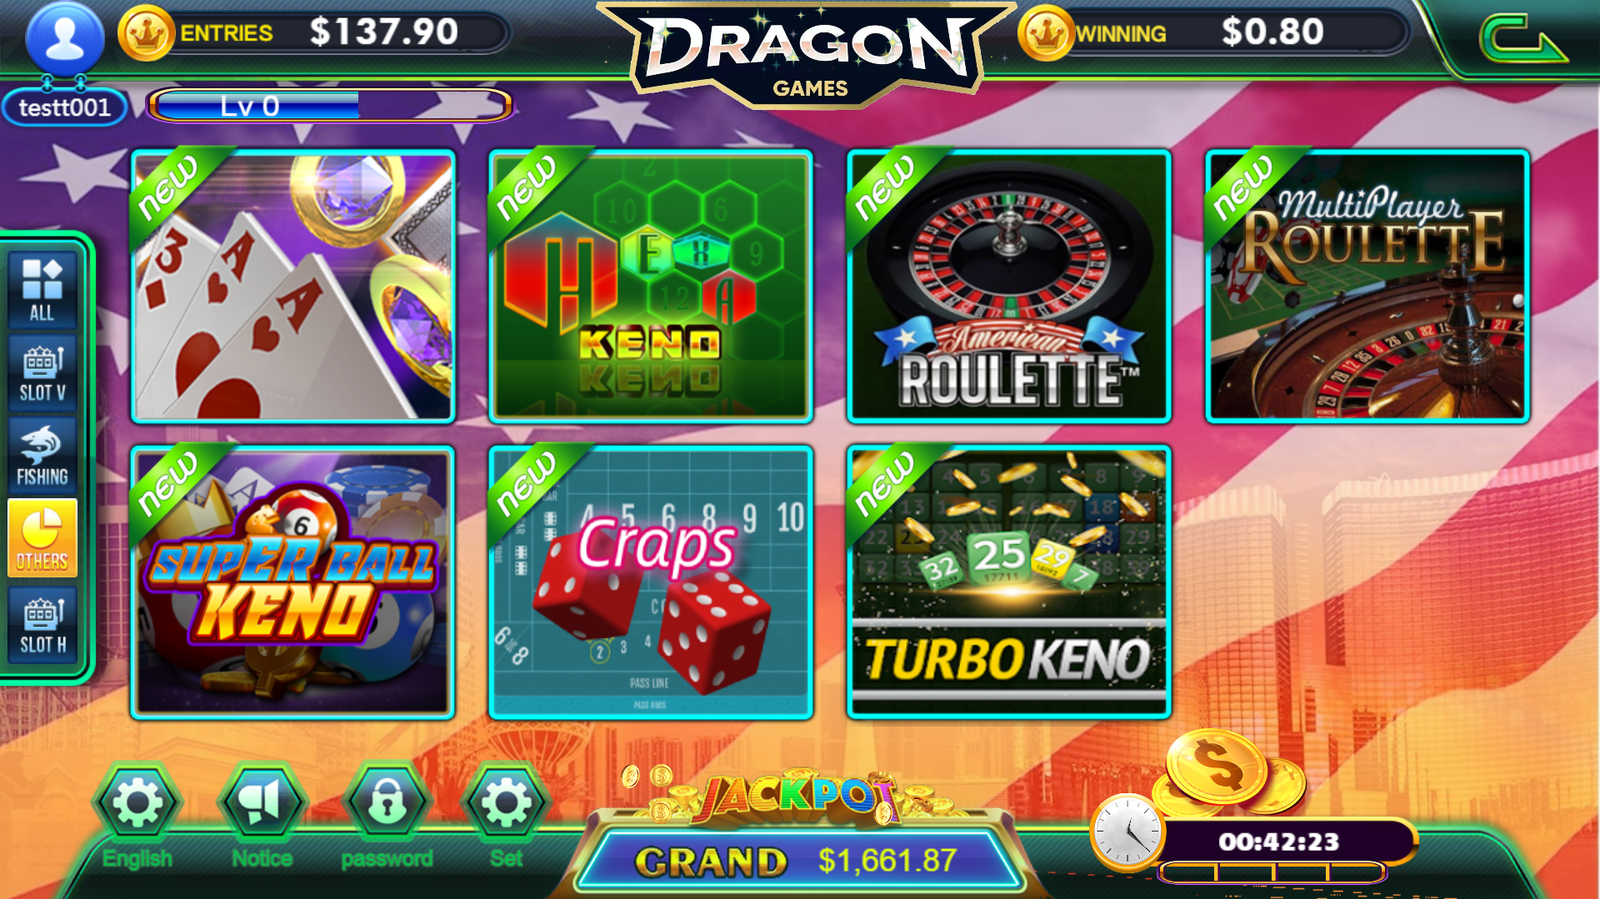This screenshot has width=1600, height=899.
Task: Launch the American Roulette game
Action: (1008, 286)
